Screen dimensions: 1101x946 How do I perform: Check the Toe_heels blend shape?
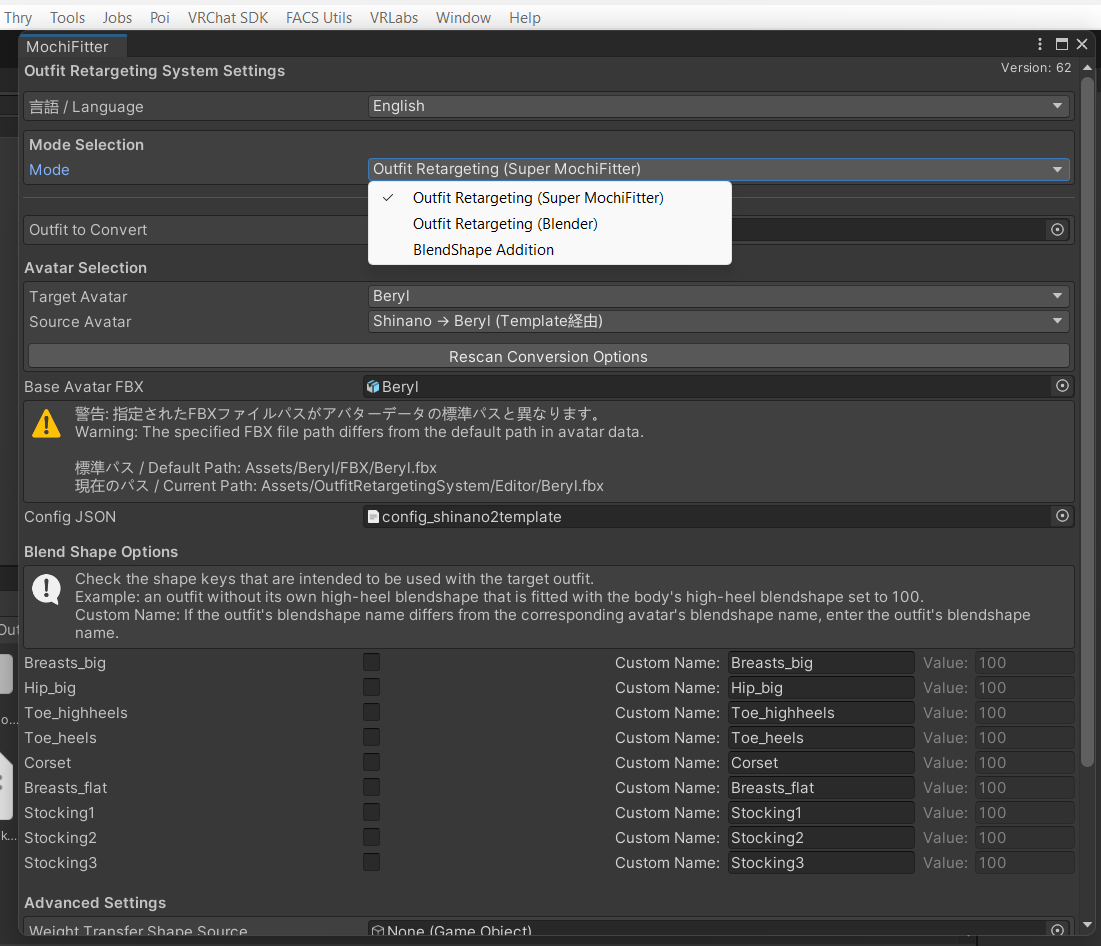[371, 737]
